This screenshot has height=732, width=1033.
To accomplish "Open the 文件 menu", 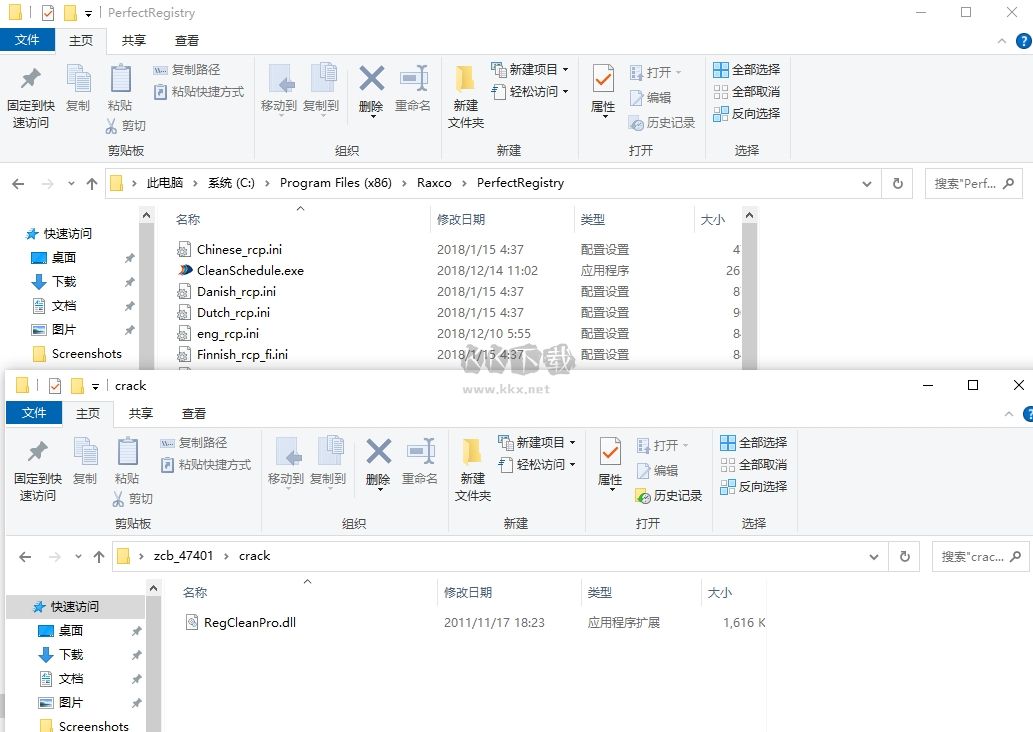I will pyautogui.click(x=29, y=40).
